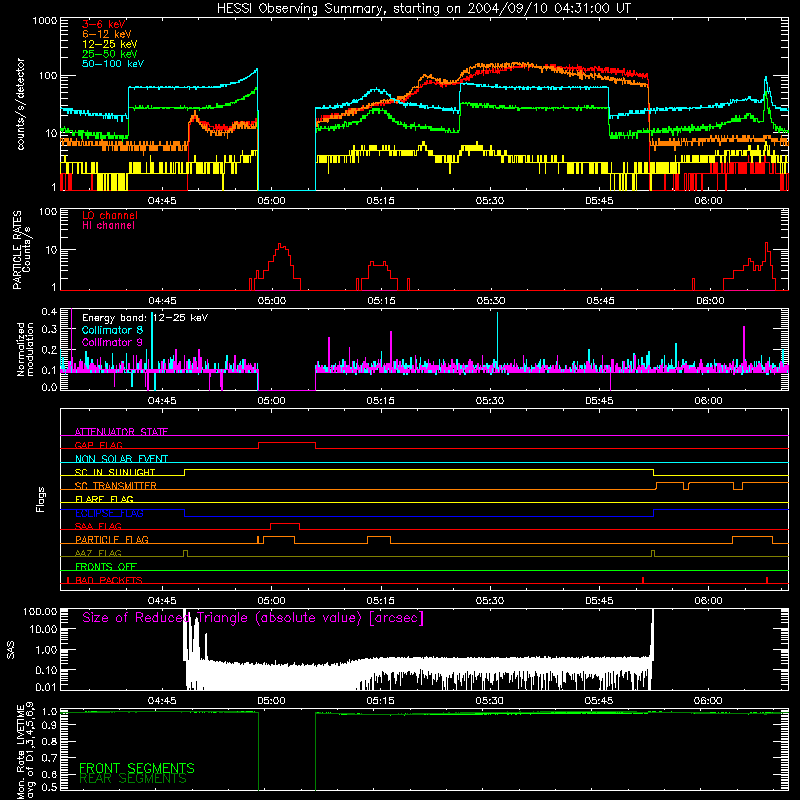Click the SAS axis label
800x800 pixels.
tap(11, 650)
